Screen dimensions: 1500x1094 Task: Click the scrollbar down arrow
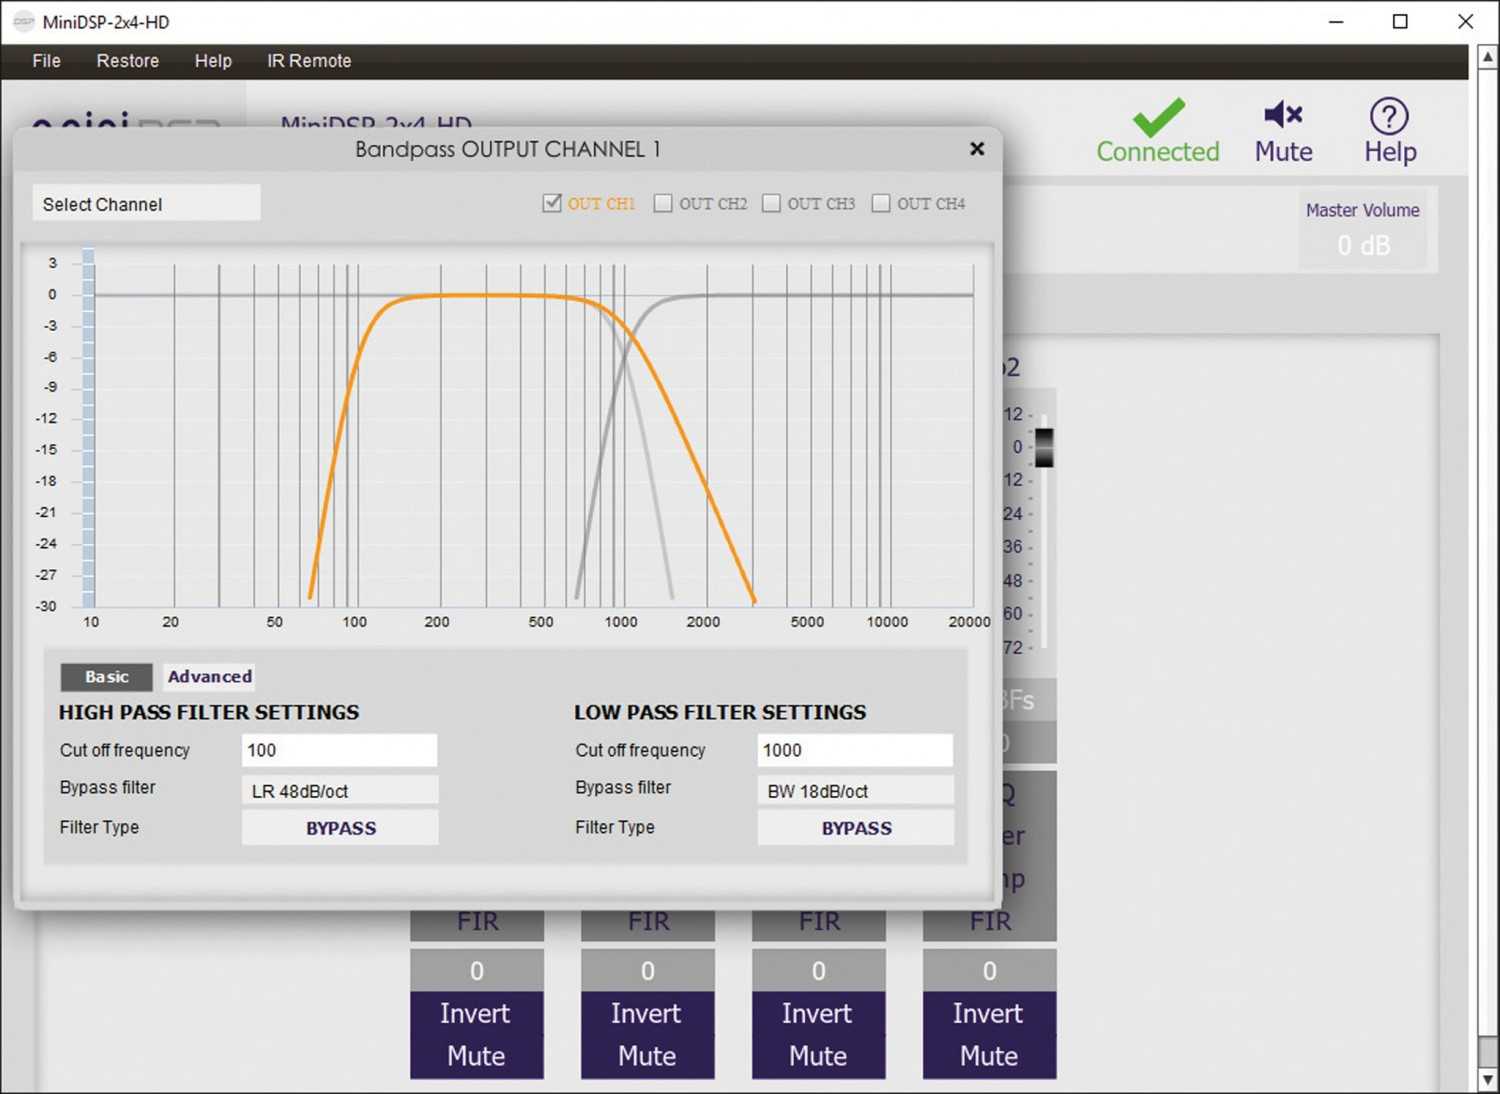[1487, 1079]
